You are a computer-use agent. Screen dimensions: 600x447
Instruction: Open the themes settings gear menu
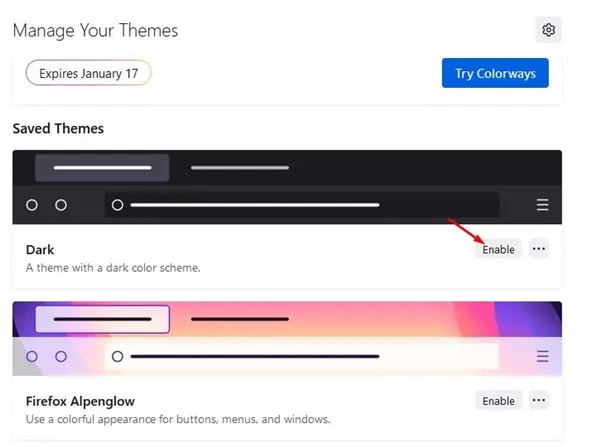548,30
